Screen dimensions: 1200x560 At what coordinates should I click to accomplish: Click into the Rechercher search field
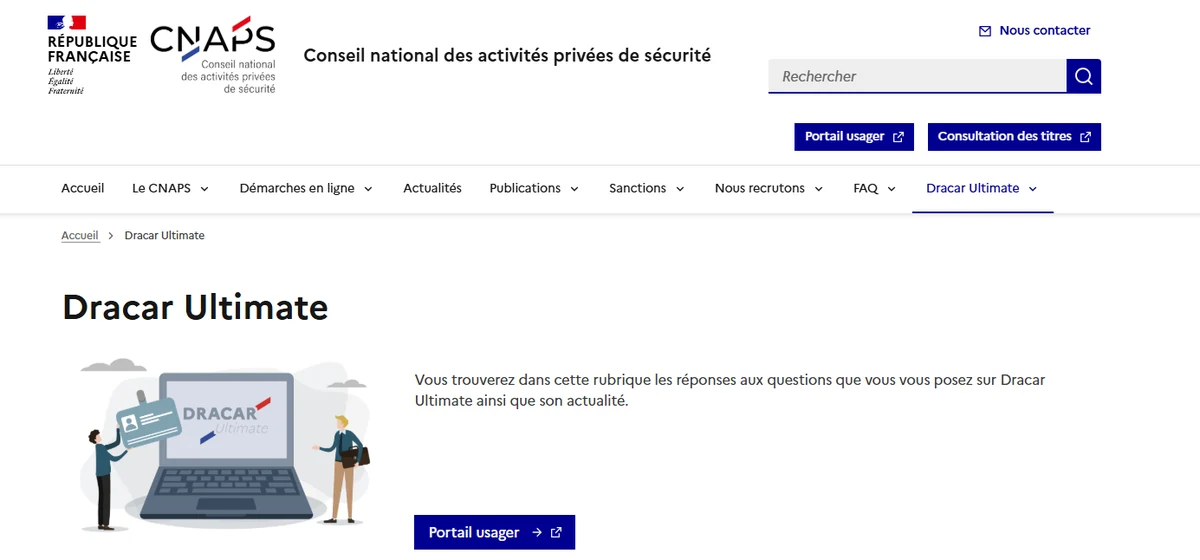pos(917,76)
